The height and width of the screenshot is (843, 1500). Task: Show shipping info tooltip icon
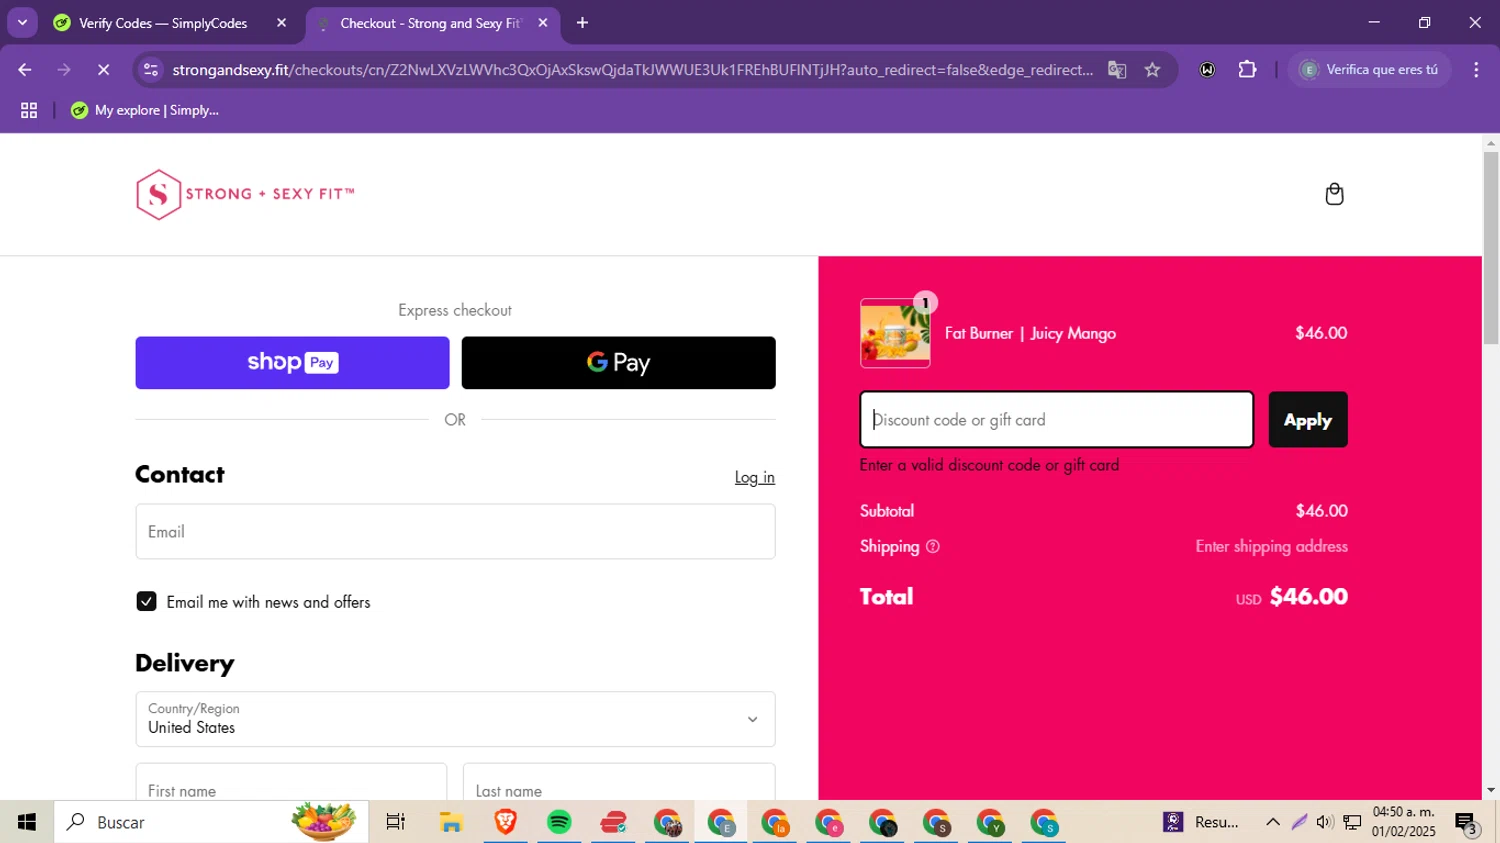(x=933, y=547)
